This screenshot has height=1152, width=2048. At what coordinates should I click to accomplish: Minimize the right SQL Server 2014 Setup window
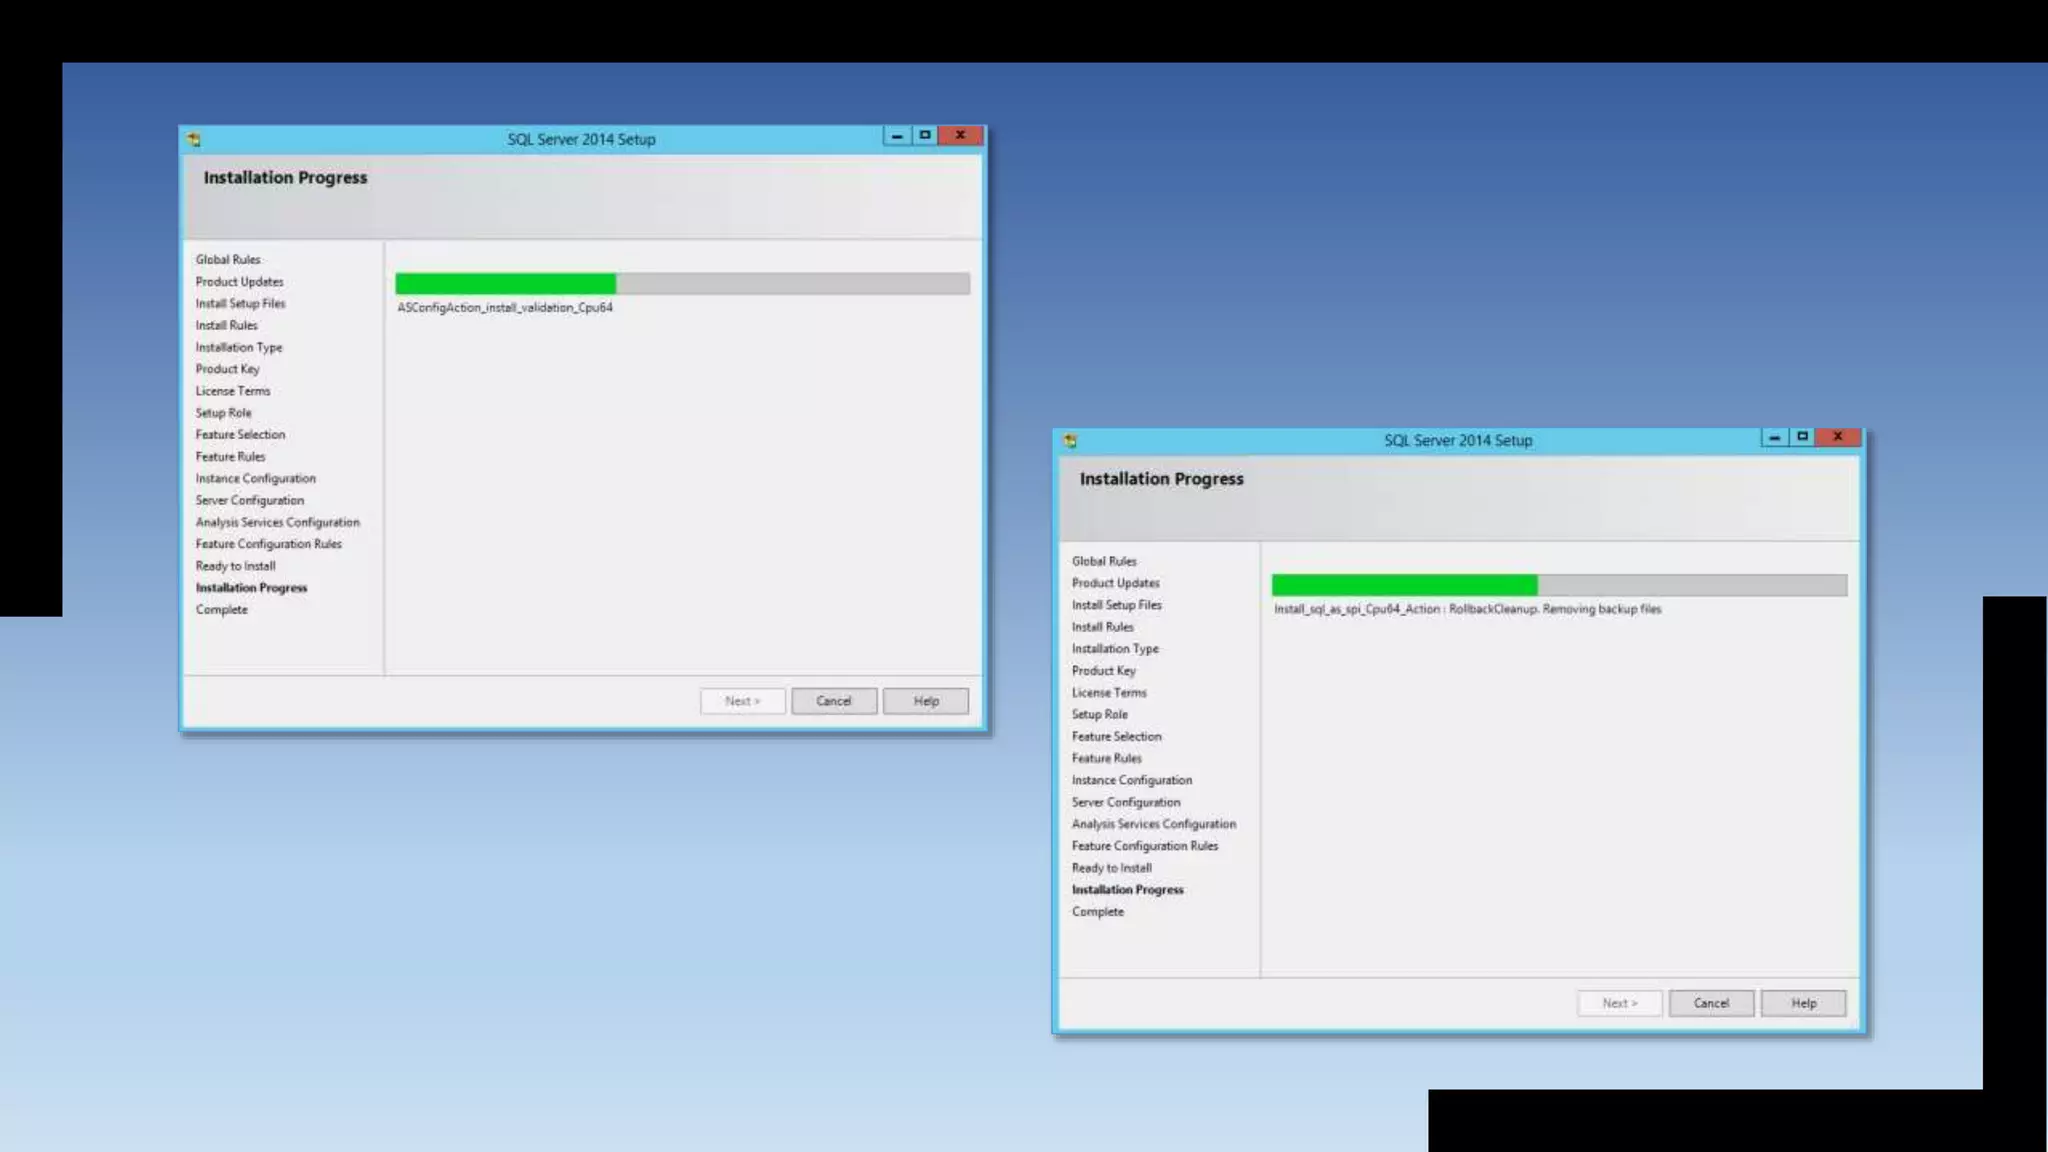pos(1773,437)
